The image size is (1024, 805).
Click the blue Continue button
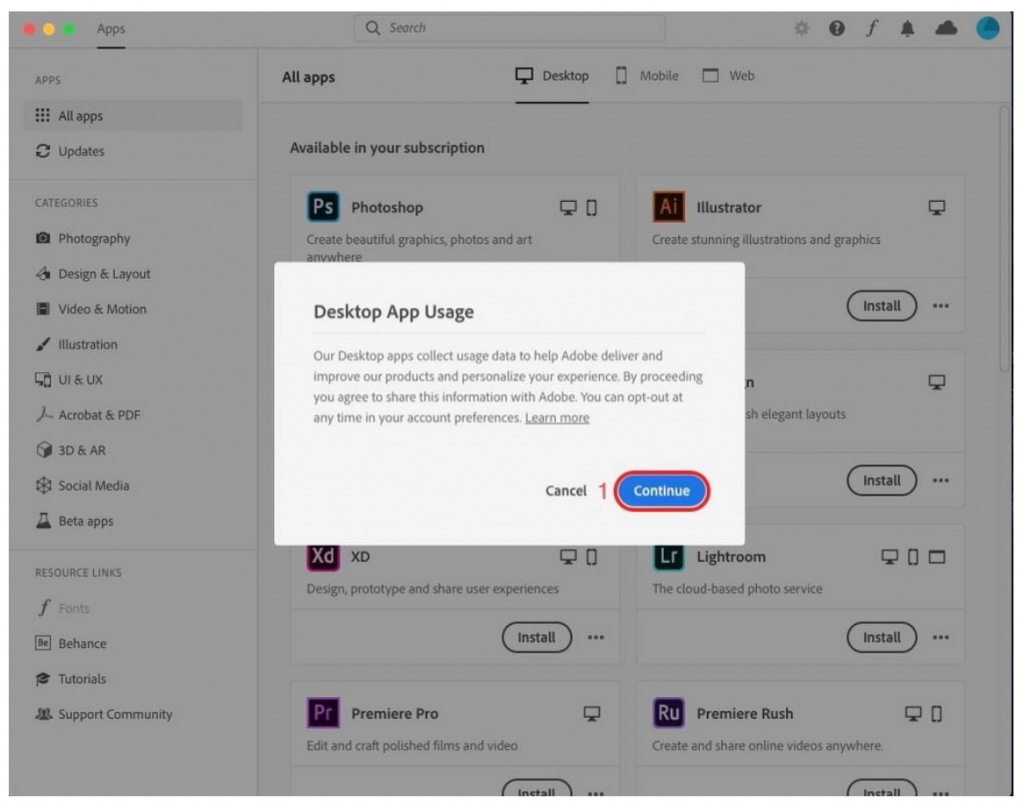(x=661, y=491)
